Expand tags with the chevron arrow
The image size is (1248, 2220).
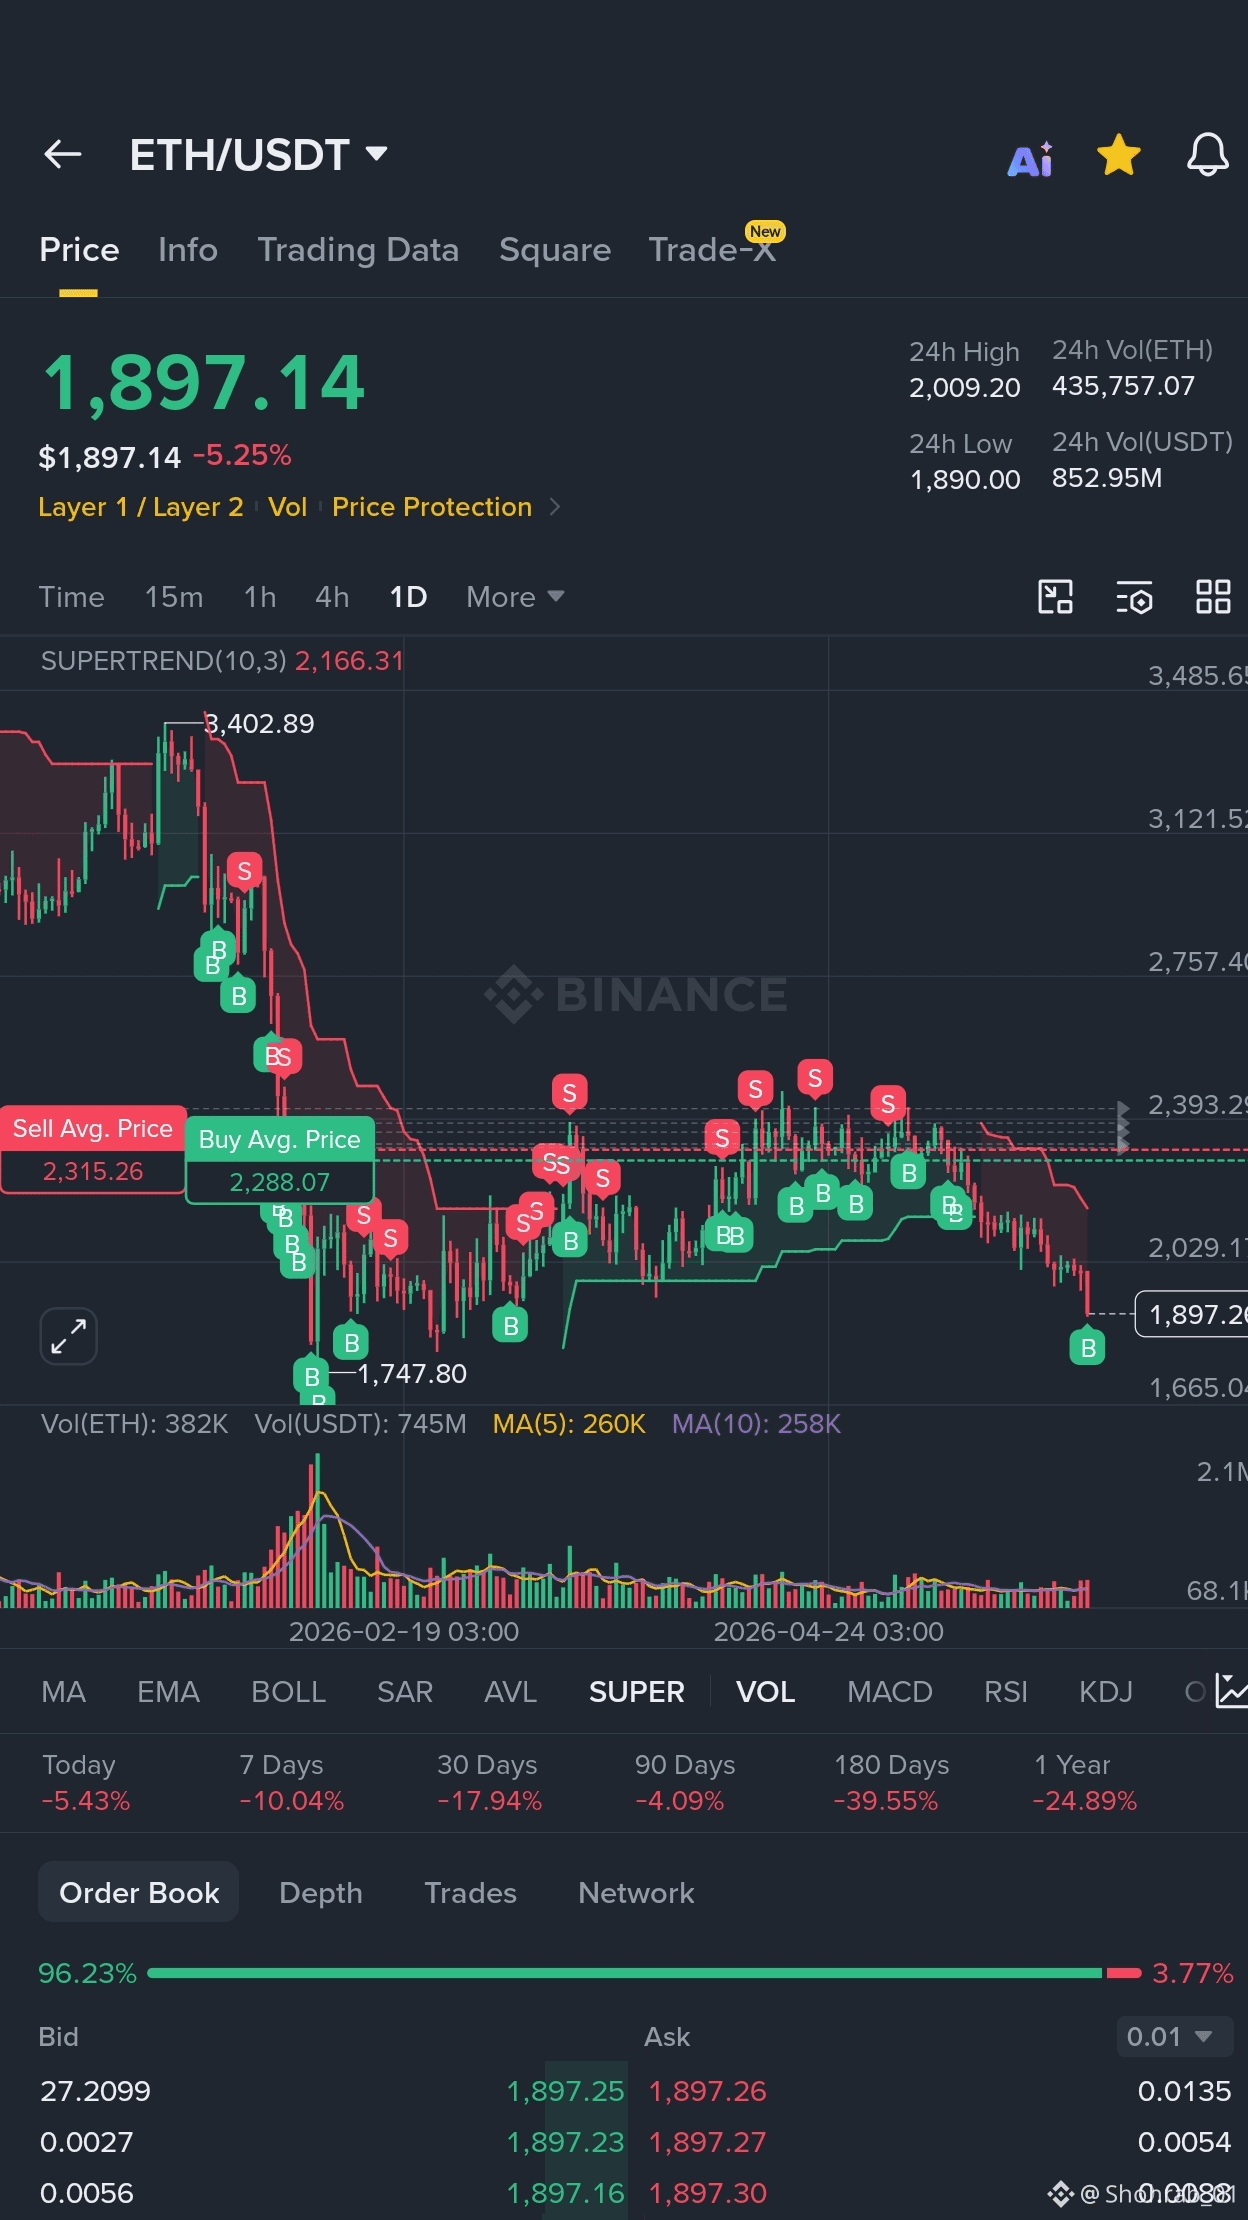click(555, 507)
